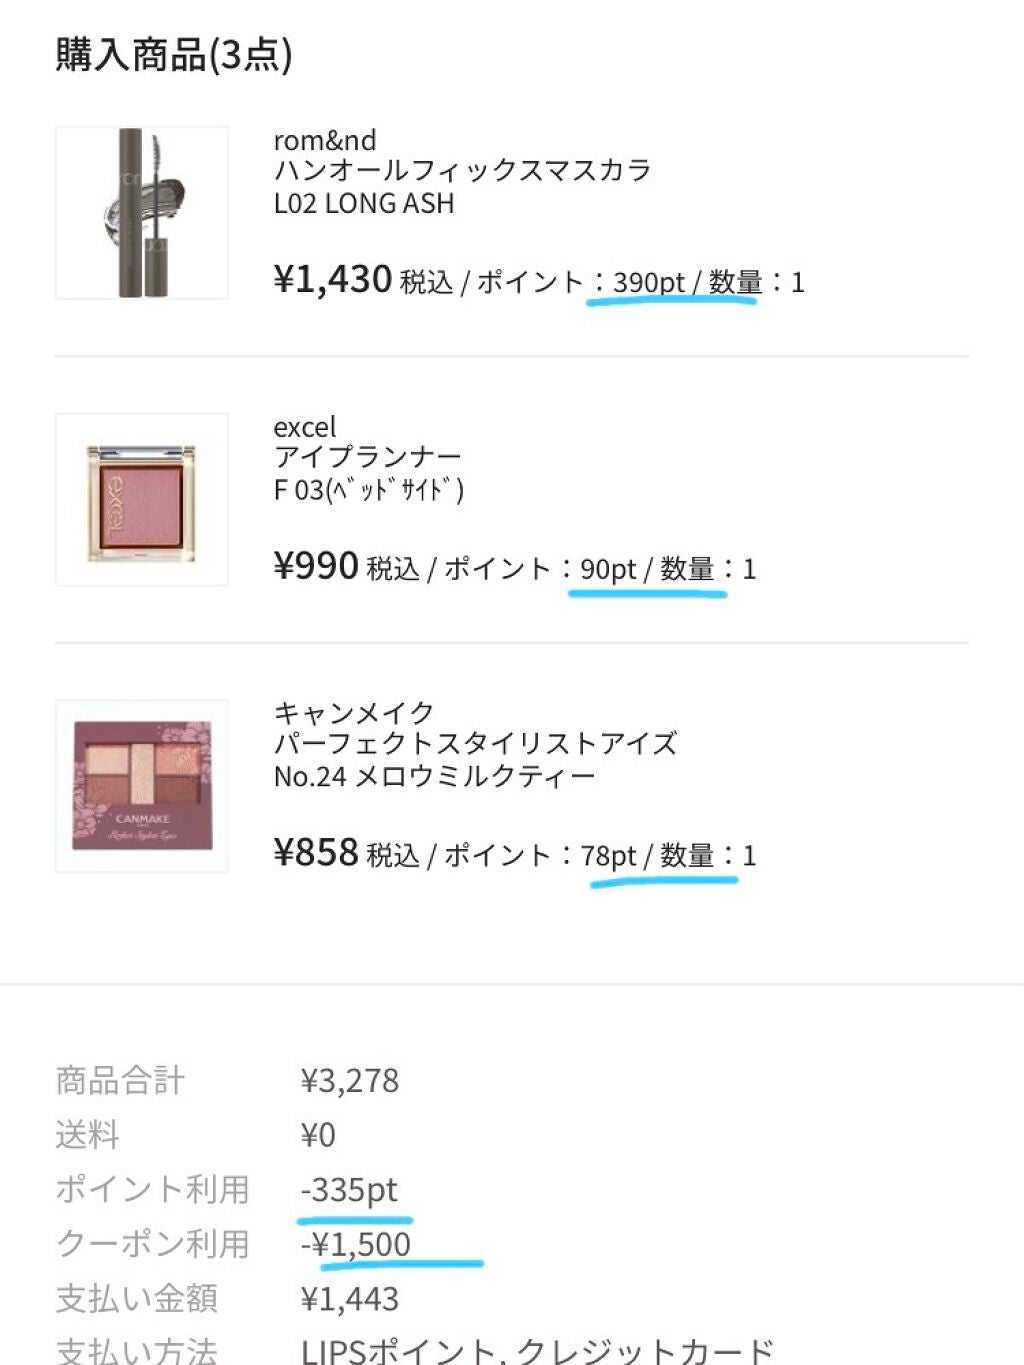The width and height of the screenshot is (1024, 1365).
Task: Tap the 商品合計 ¥3,278 amount
Action: coord(350,1081)
